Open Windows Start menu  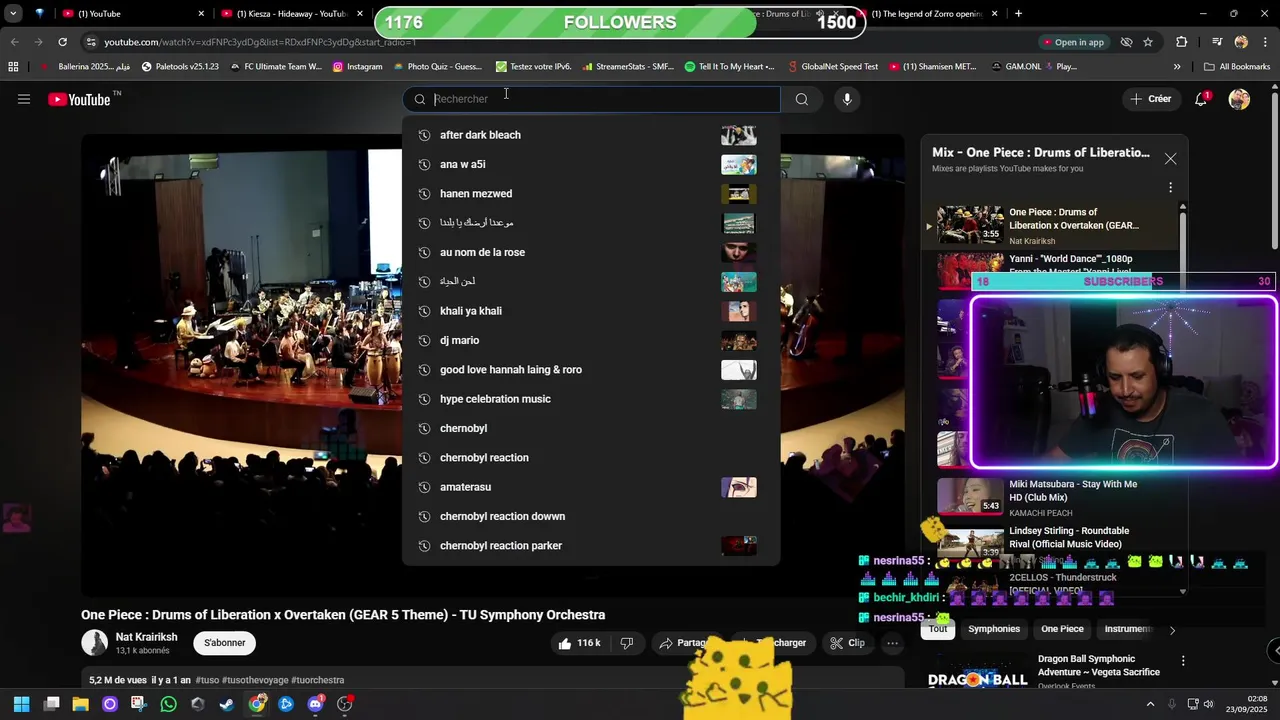pyautogui.click(x=22, y=704)
